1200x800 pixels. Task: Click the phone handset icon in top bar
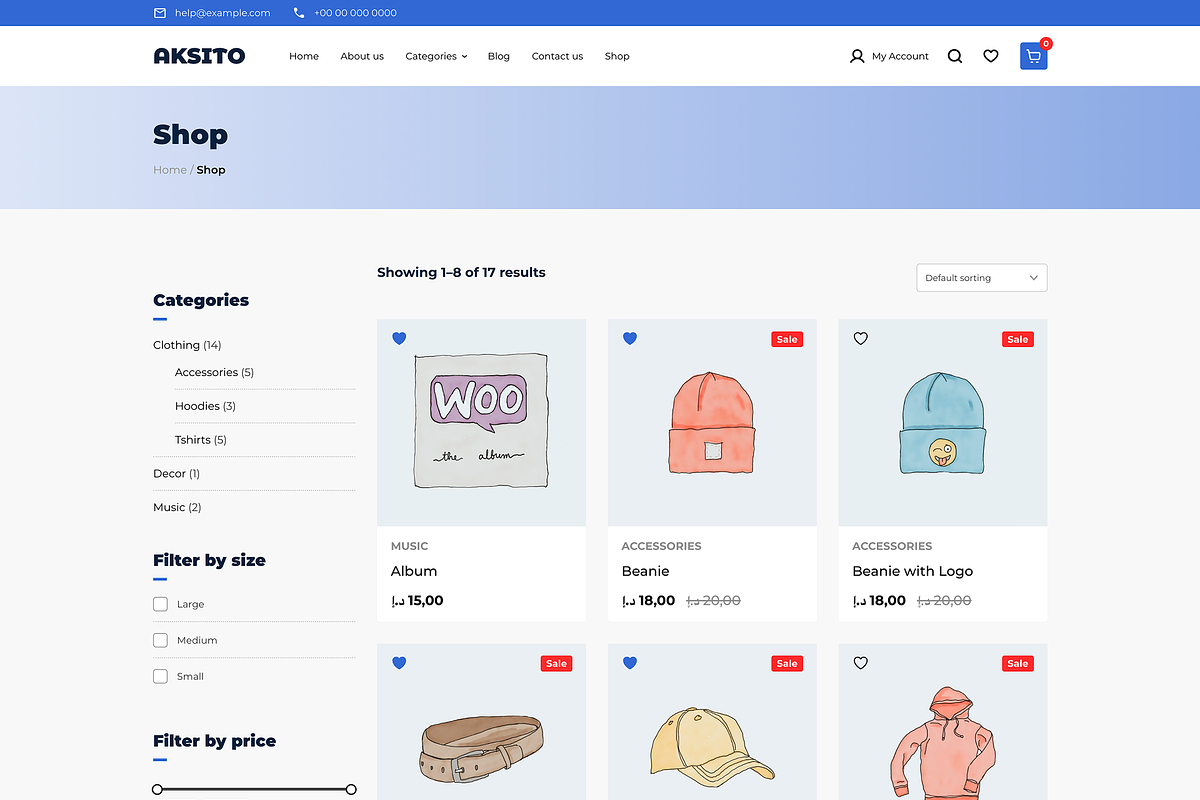tap(299, 13)
